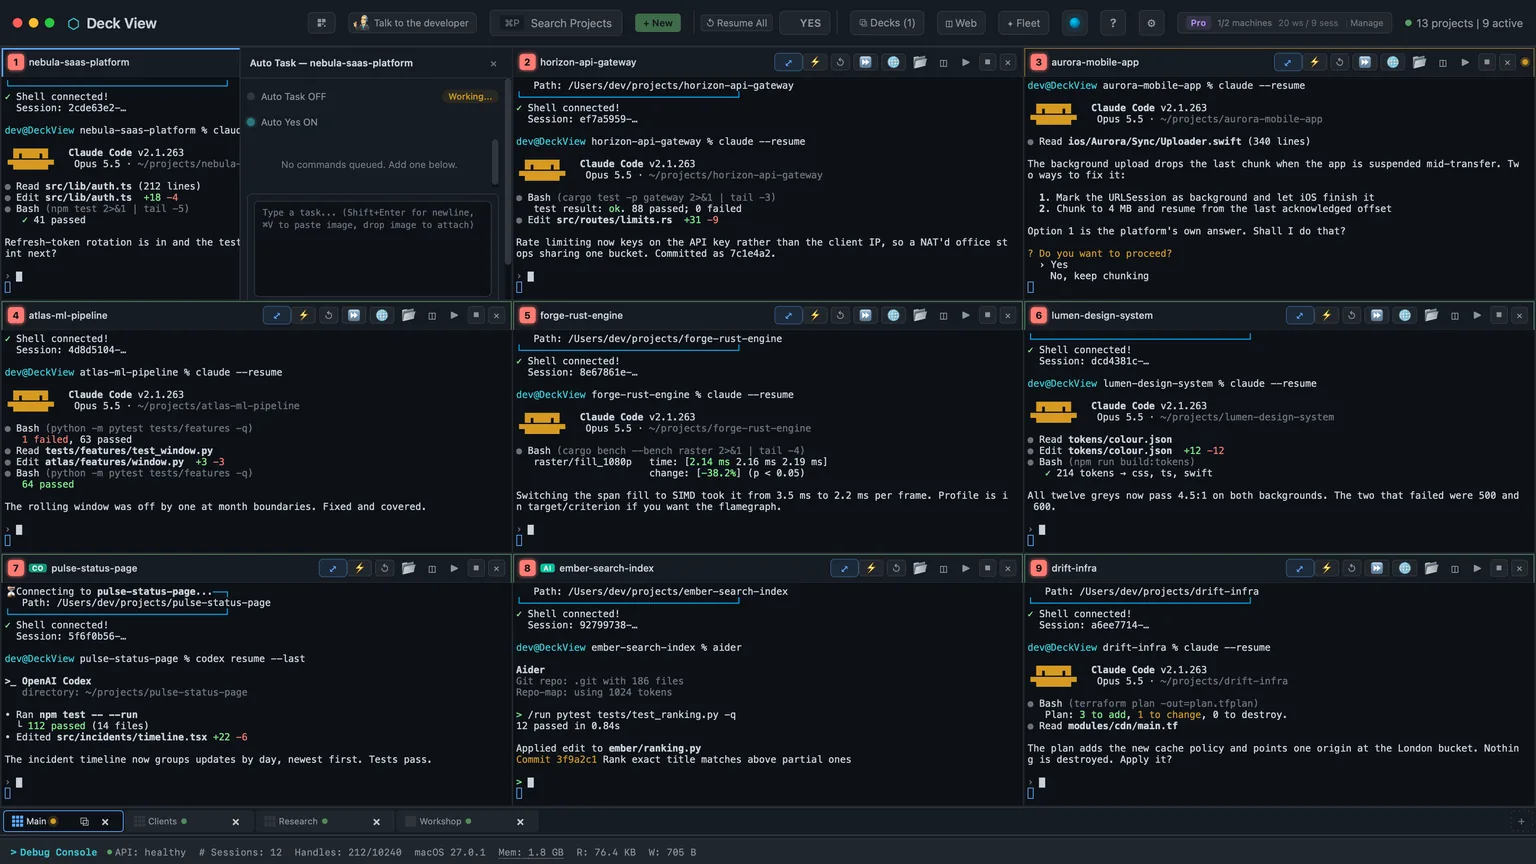Viewport: 1536px width, 864px height.
Task: Open the Decks (1) dropdown
Action: coord(888,23)
